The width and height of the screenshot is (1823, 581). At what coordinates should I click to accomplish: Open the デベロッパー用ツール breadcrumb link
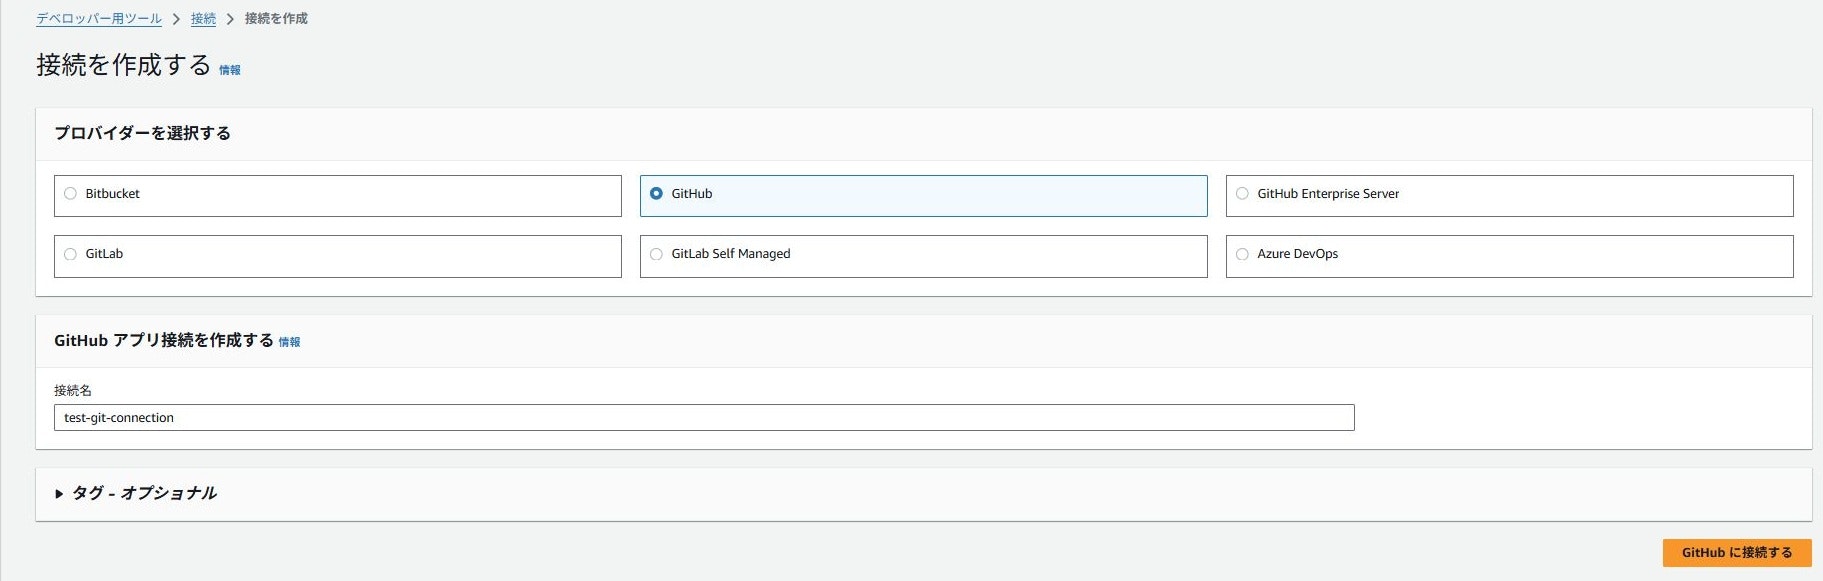pos(99,19)
